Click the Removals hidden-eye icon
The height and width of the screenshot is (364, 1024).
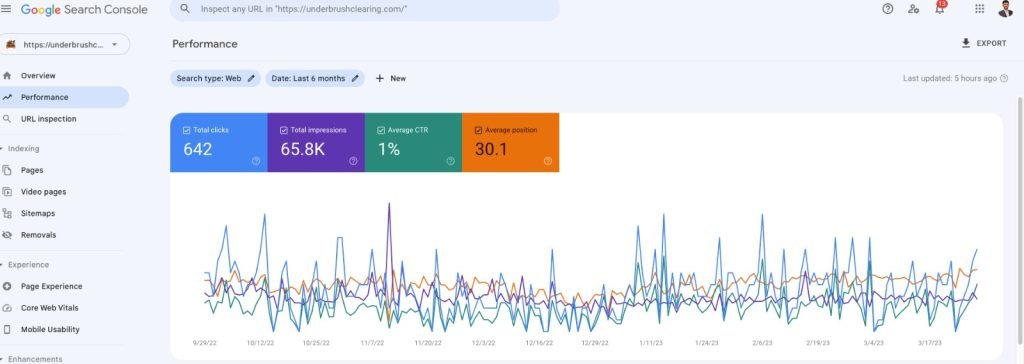click(7, 235)
